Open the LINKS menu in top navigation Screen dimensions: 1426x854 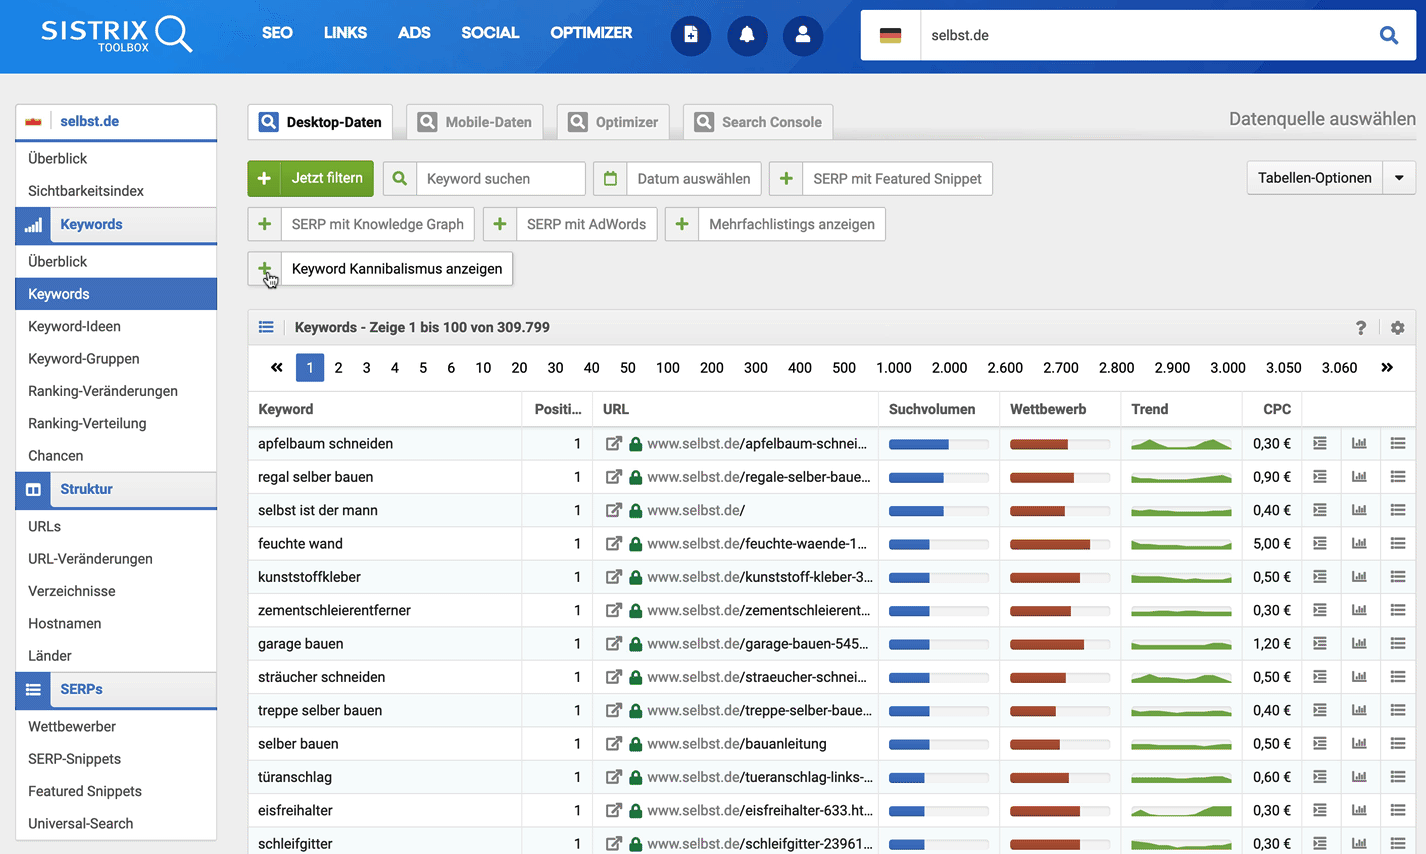pos(345,33)
